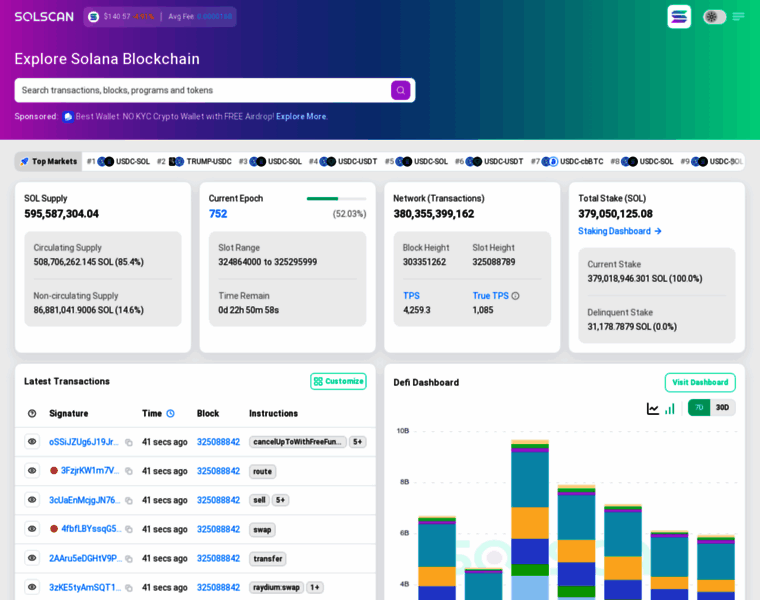760x600 pixels.
Task: Click the red failed status dot on 3FzjrKW1m7V
Action: click(54, 471)
